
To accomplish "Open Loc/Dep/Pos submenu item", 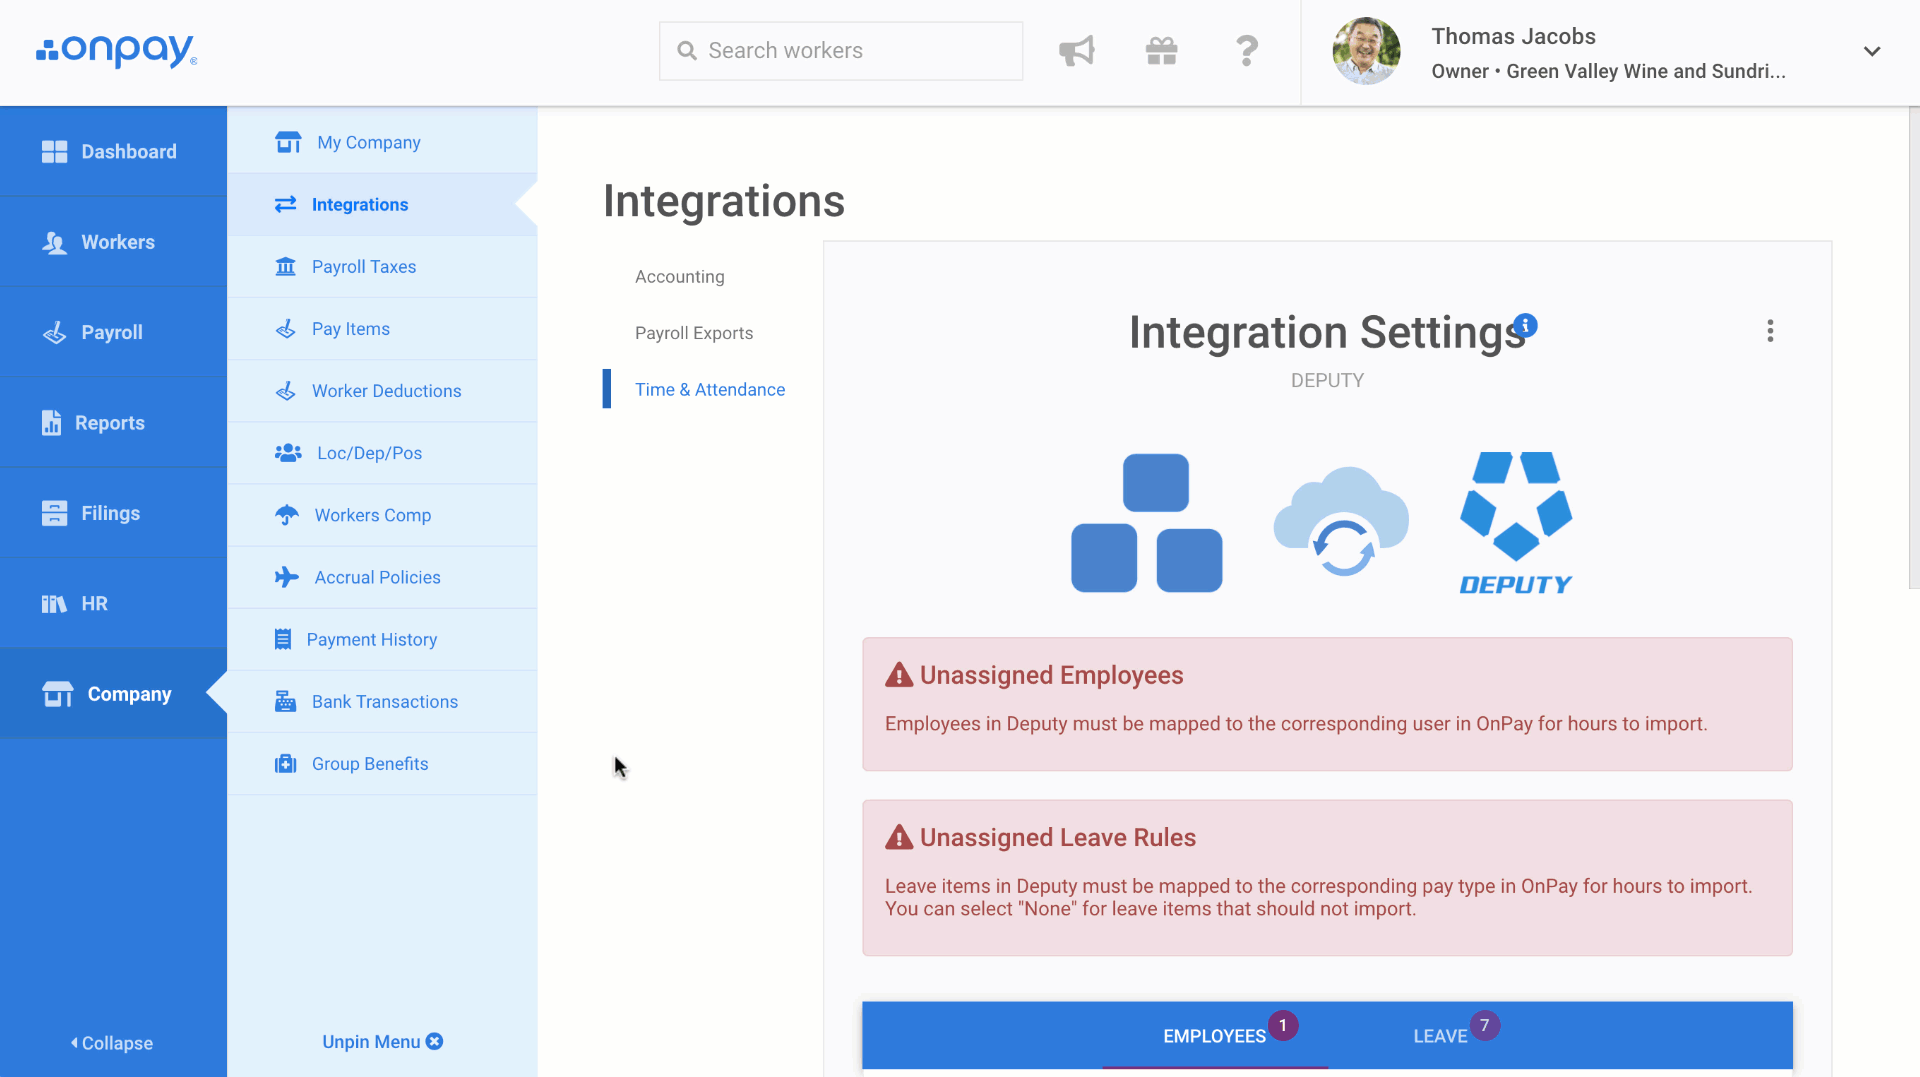I will [382, 453].
